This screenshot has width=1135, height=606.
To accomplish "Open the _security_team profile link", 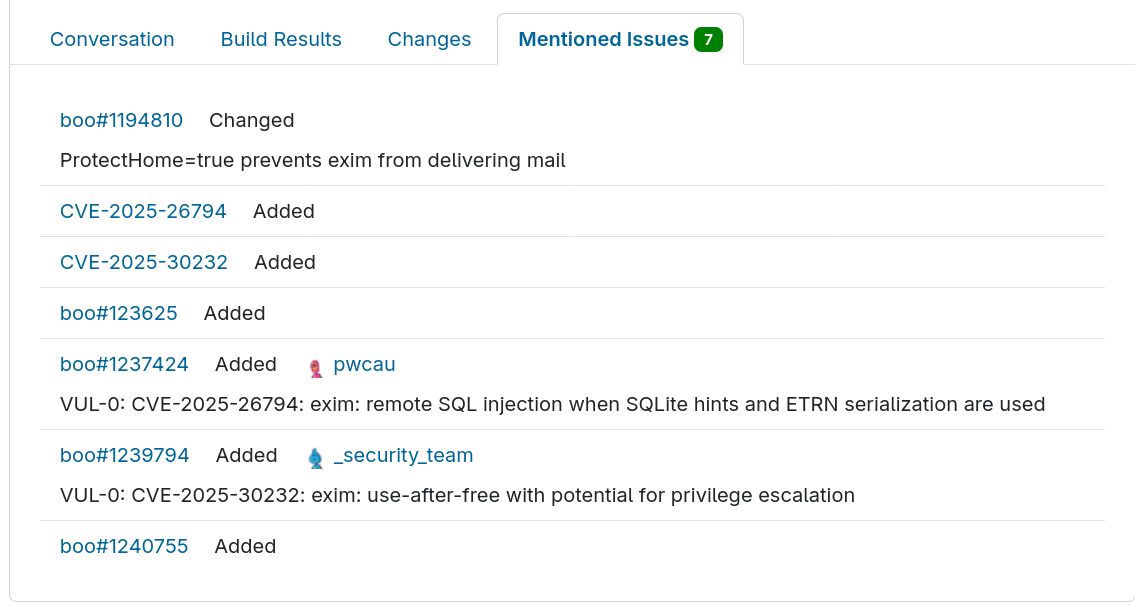I will (404, 455).
